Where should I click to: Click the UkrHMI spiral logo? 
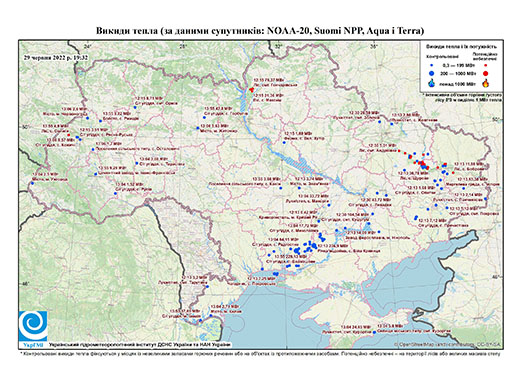(x=33, y=326)
